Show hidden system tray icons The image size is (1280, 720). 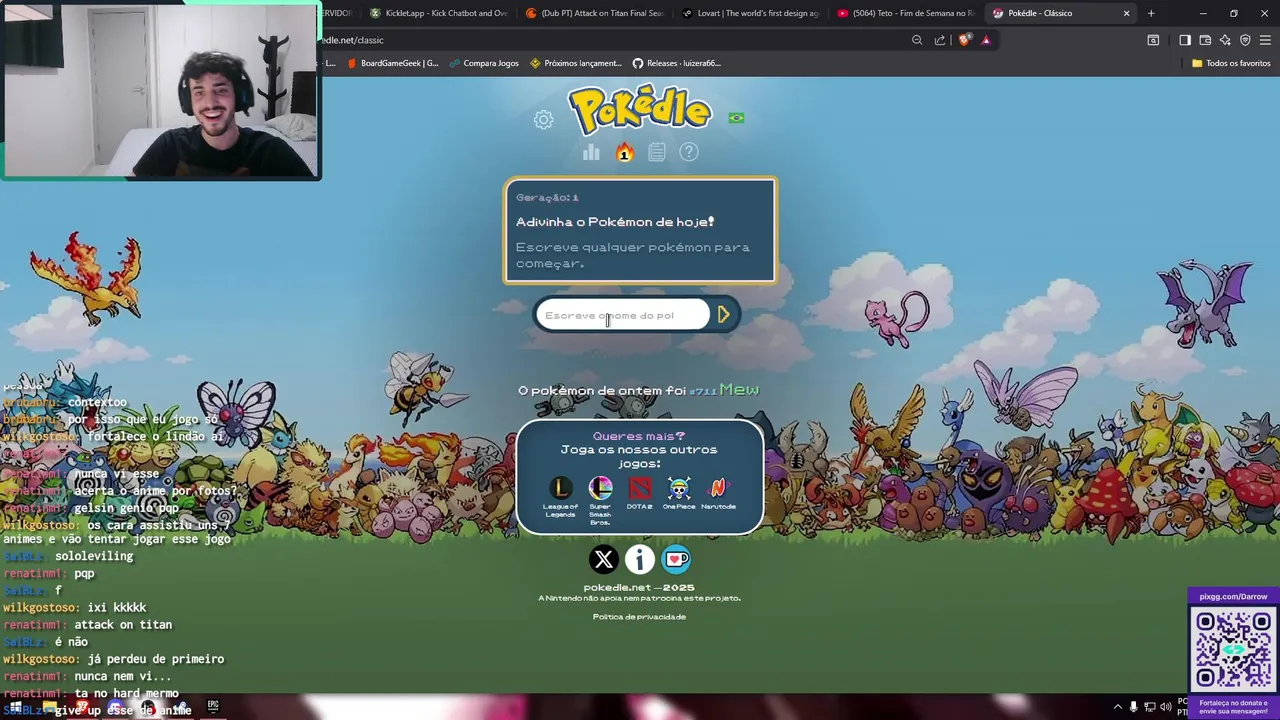point(1118,707)
